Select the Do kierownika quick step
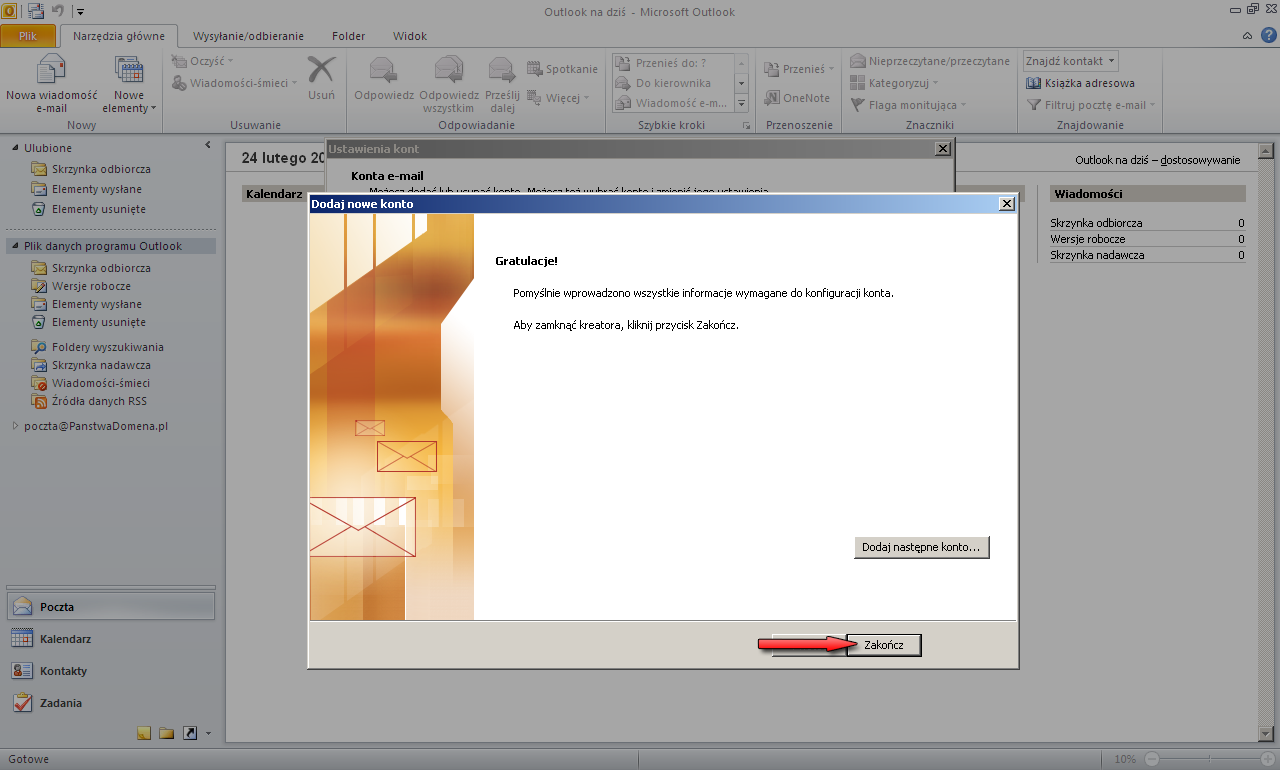 672,83
